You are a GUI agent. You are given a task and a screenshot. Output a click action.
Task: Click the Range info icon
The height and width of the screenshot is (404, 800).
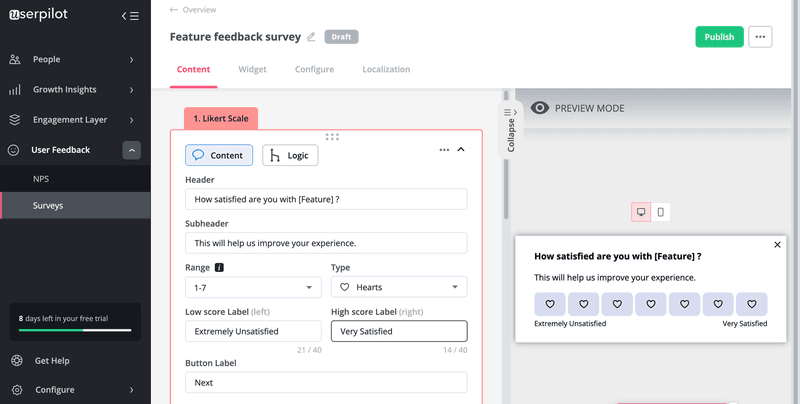pyautogui.click(x=219, y=268)
